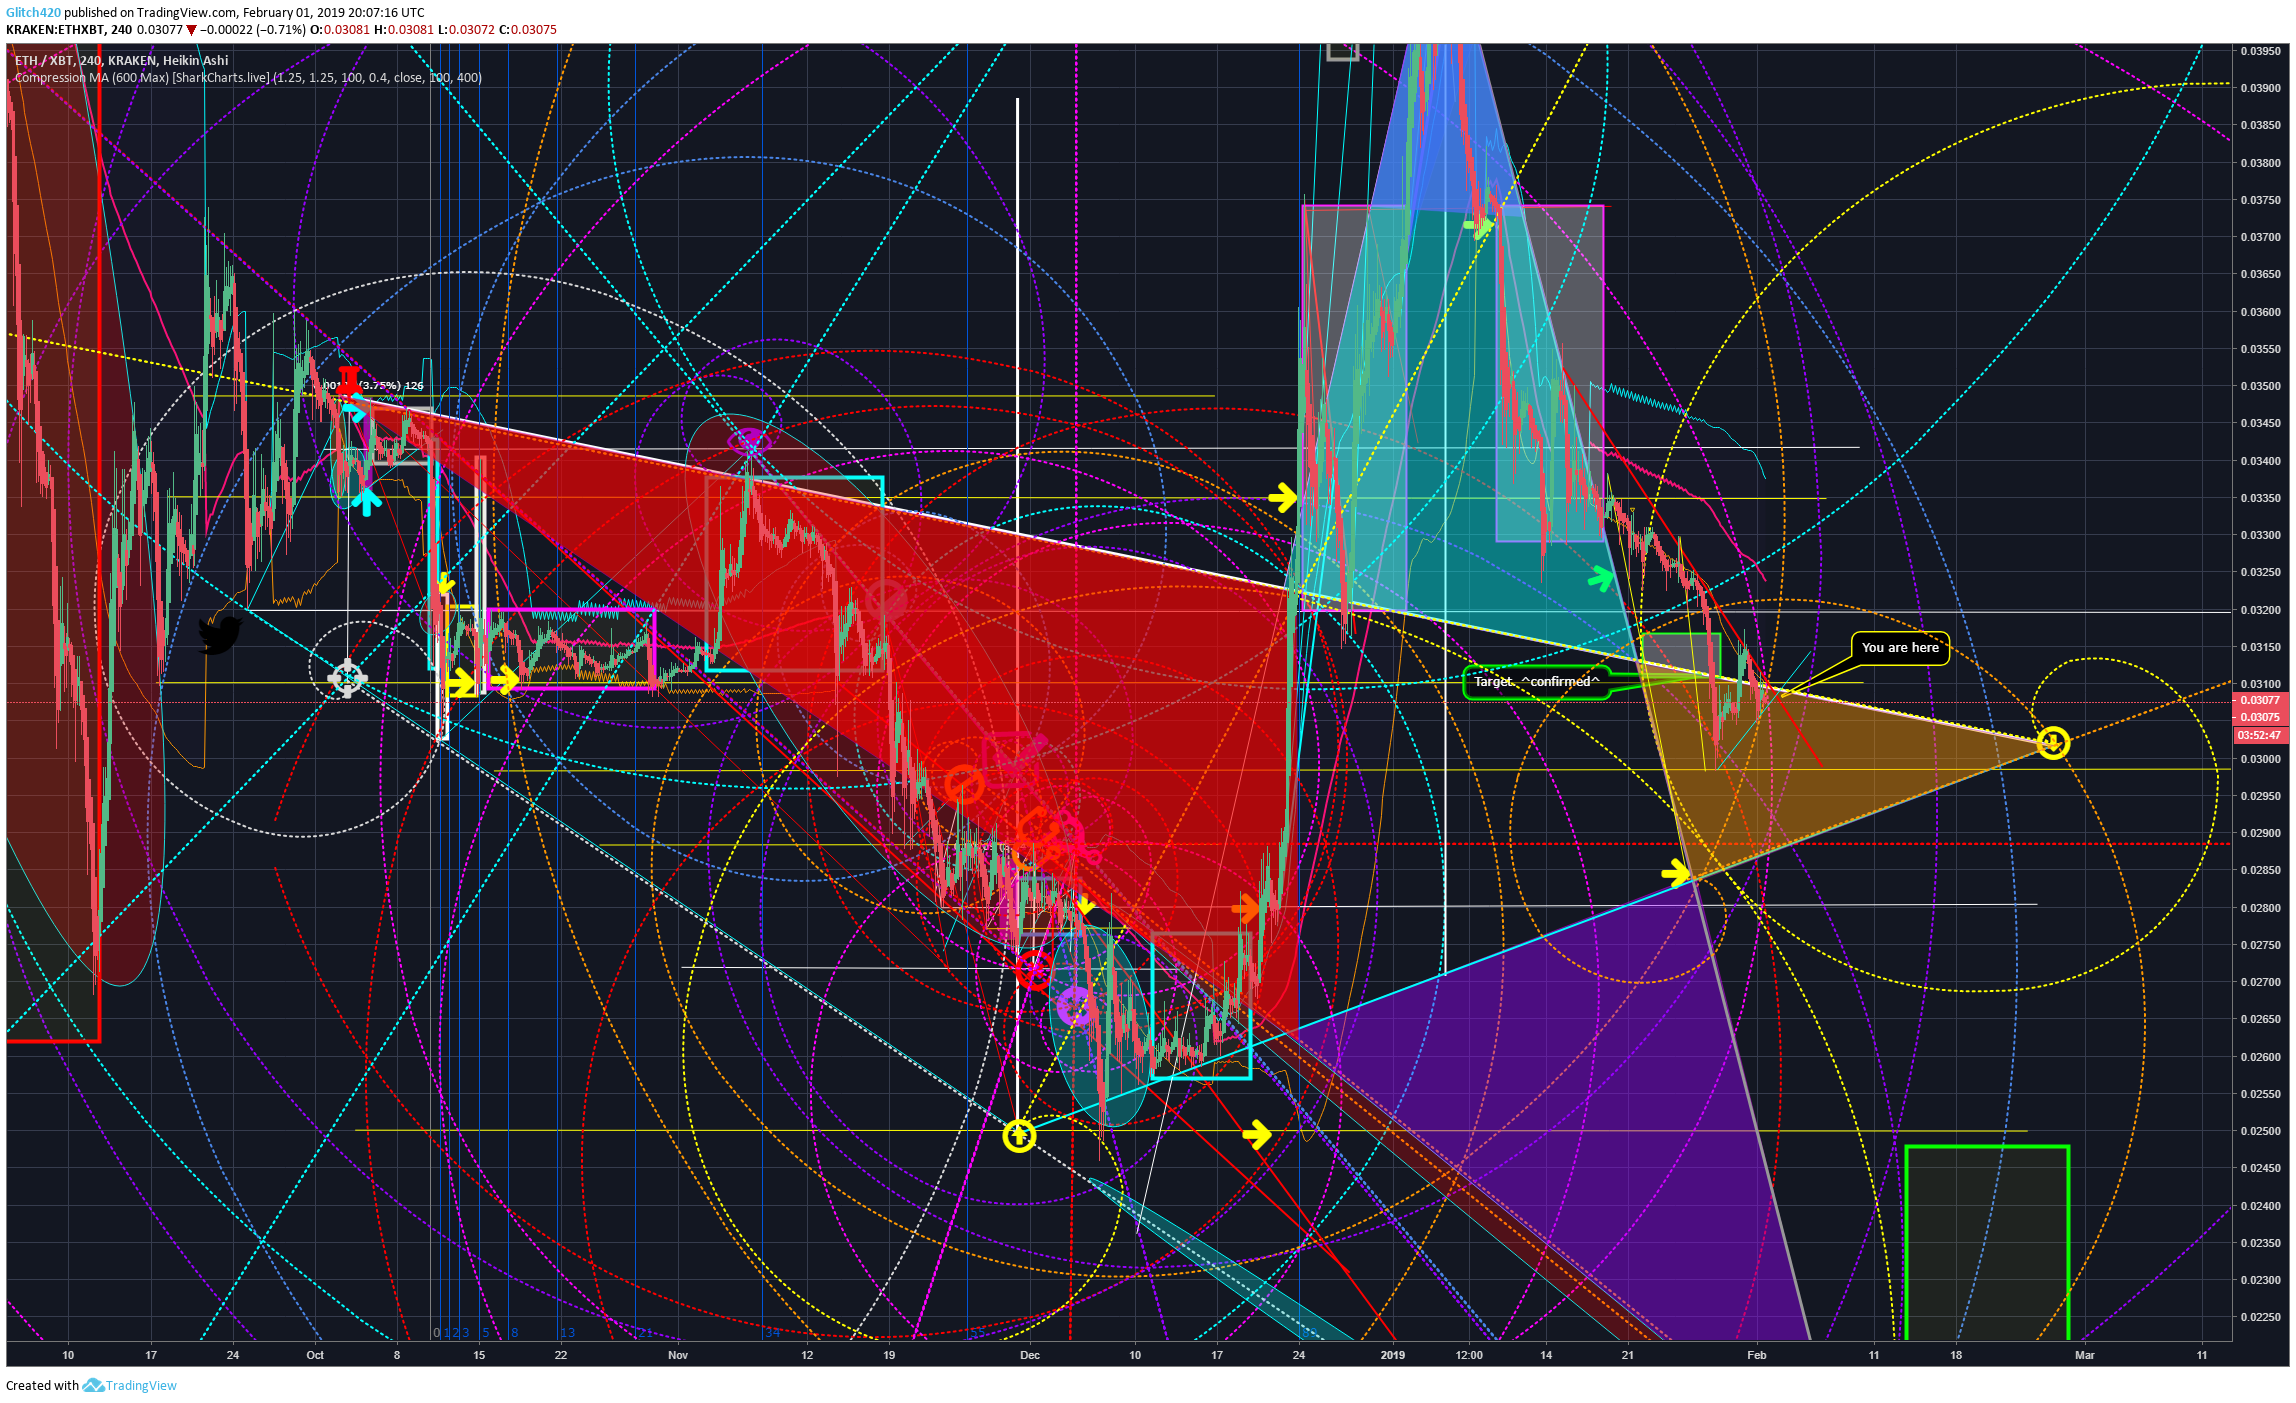Click the 0.02500 price scale label
This screenshot has height=1403, width=2296.
coord(2260,1131)
